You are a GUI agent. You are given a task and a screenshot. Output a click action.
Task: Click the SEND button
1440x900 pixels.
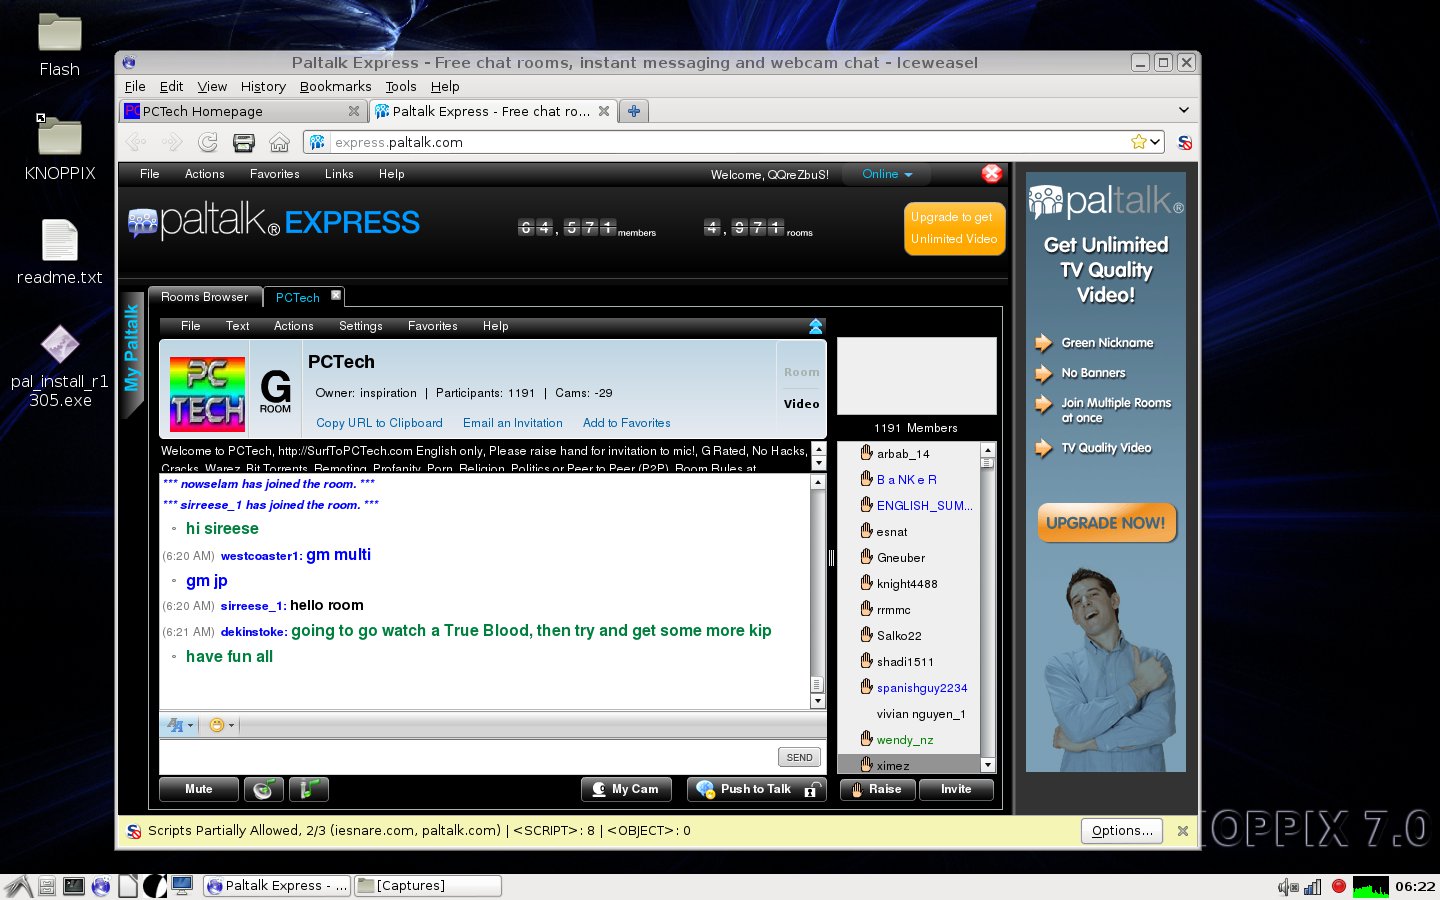tap(799, 757)
